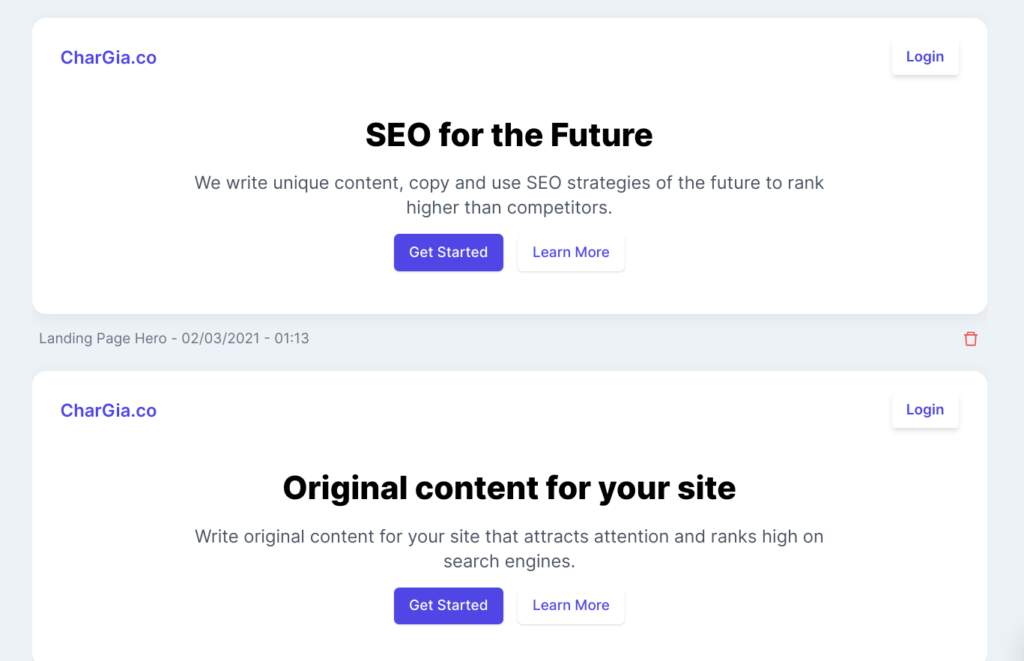This screenshot has width=1024, height=661.
Task: Click the text line 'higher than competitors.'
Action: tap(509, 208)
